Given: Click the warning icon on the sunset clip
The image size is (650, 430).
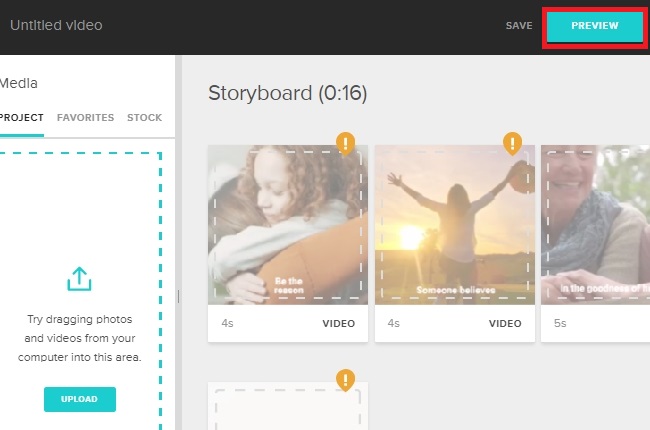Looking at the screenshot, I should pos(512,144).
